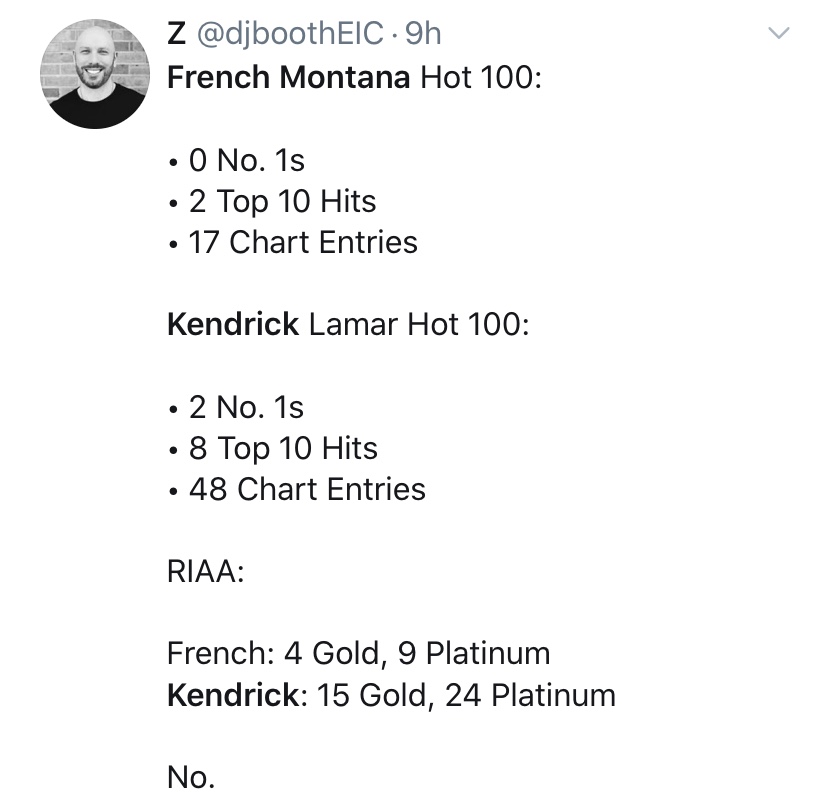Viewport: 828px width, 804px height.
Task: Click the 'RIAA:' heading text
Action: (x=206, y=571)
